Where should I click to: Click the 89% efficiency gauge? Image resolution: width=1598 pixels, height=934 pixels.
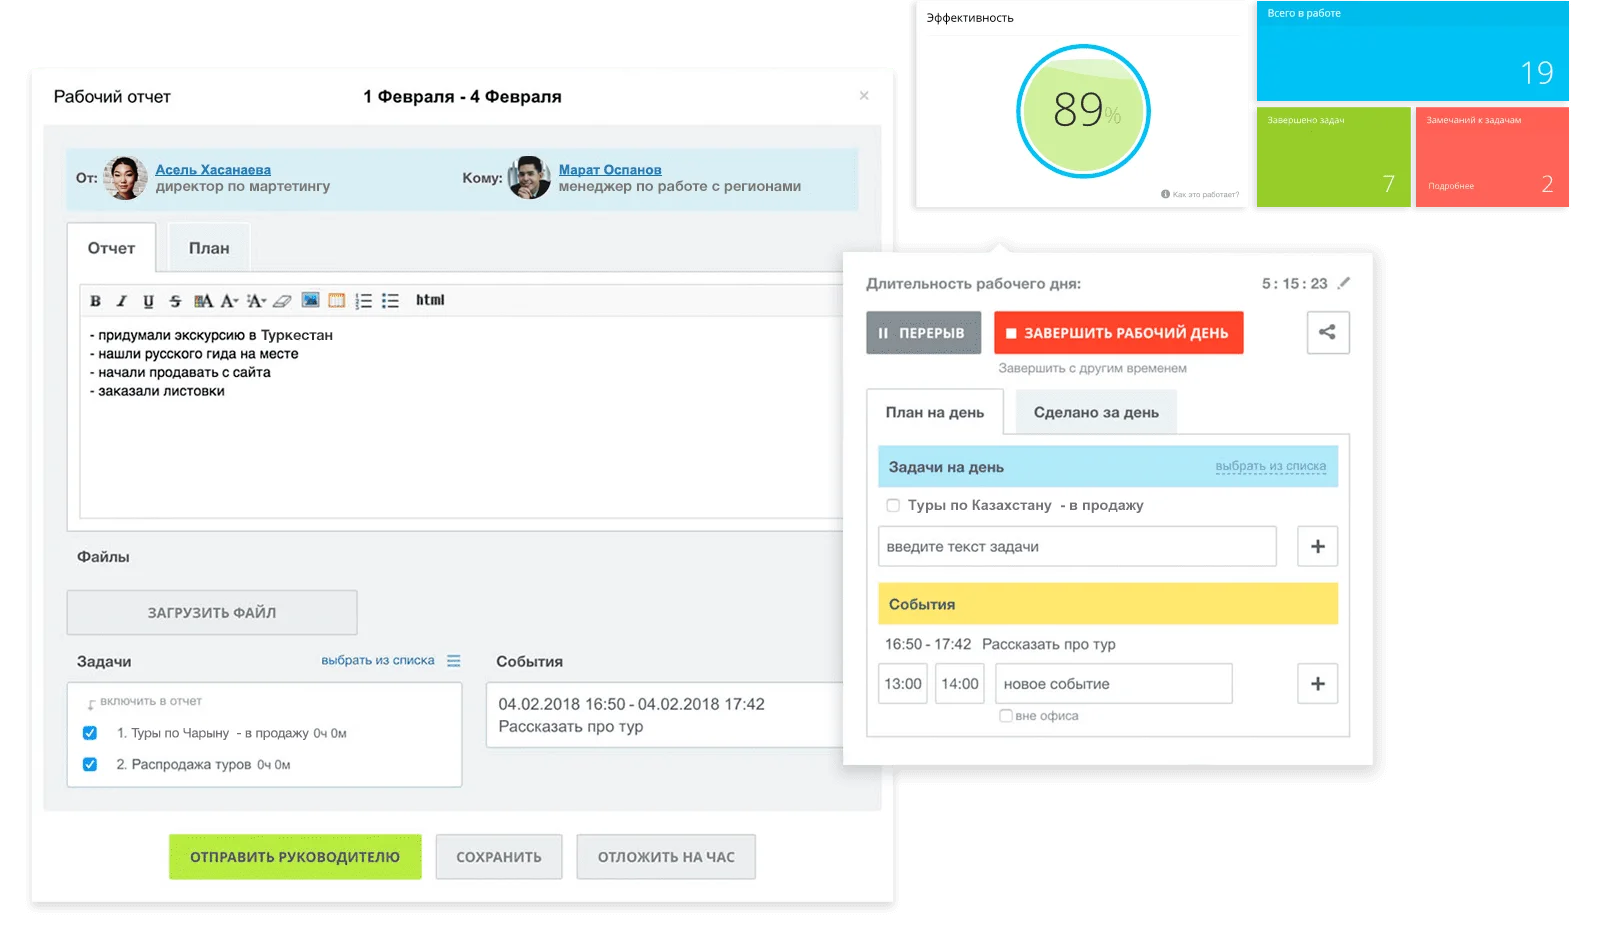(x=1083, y=111)
